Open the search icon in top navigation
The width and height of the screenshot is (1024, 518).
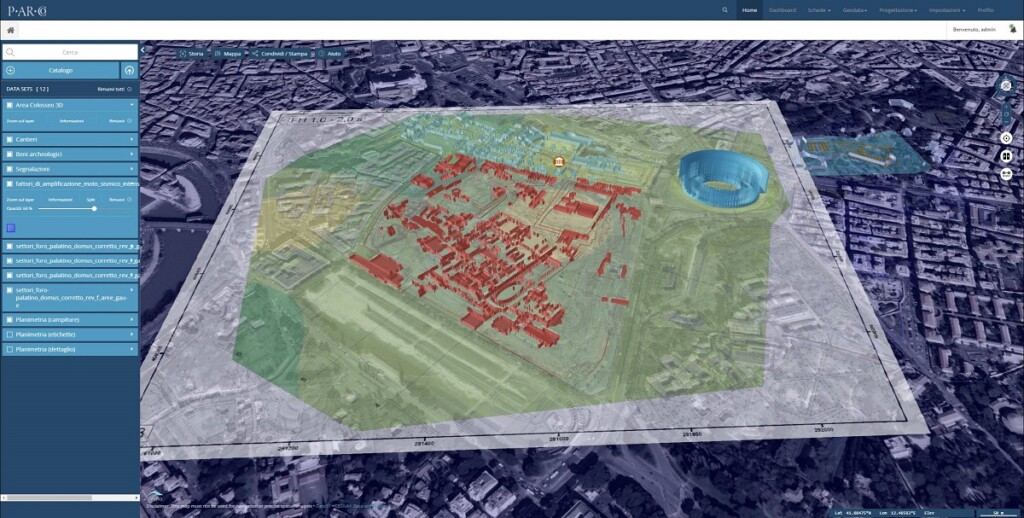(725, 10)
